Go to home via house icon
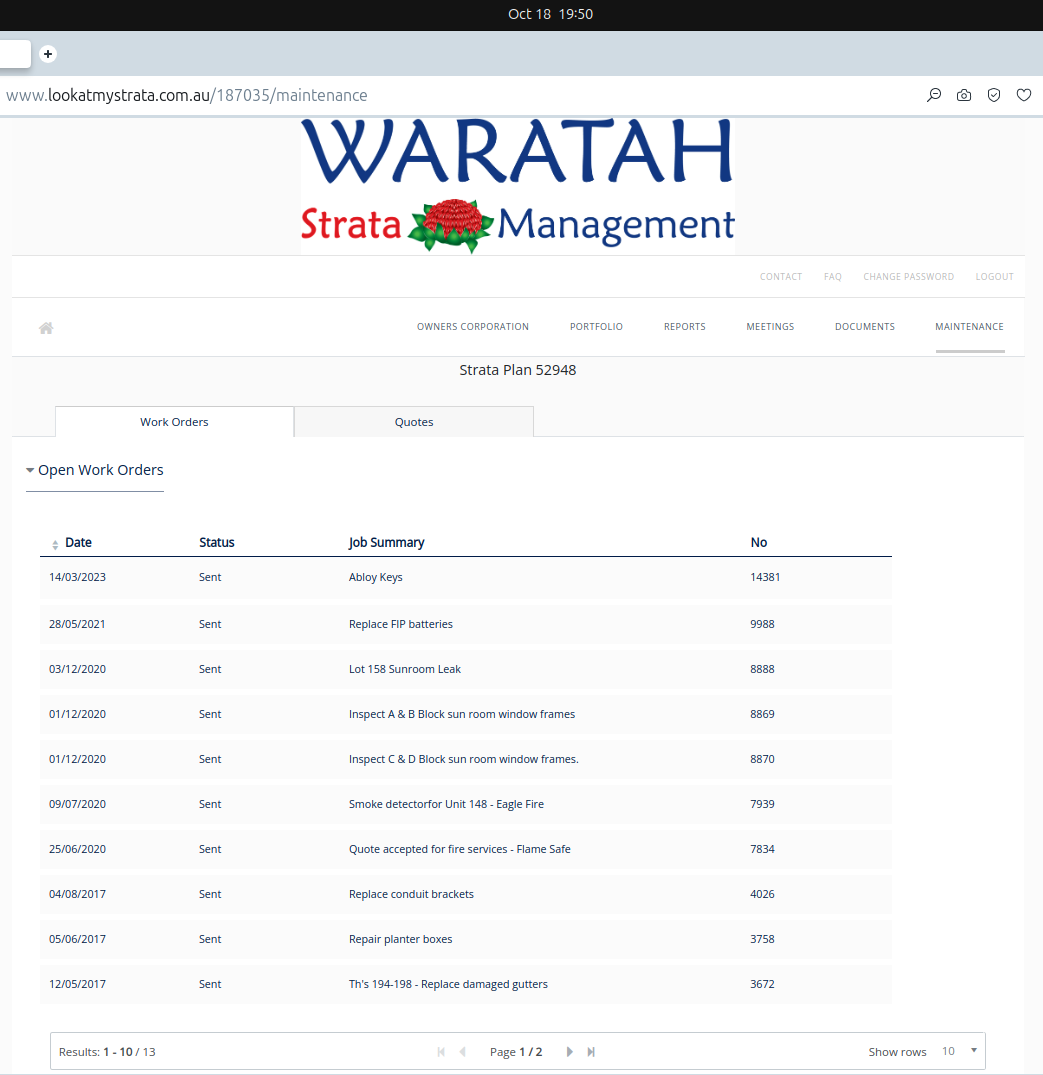 46,328
